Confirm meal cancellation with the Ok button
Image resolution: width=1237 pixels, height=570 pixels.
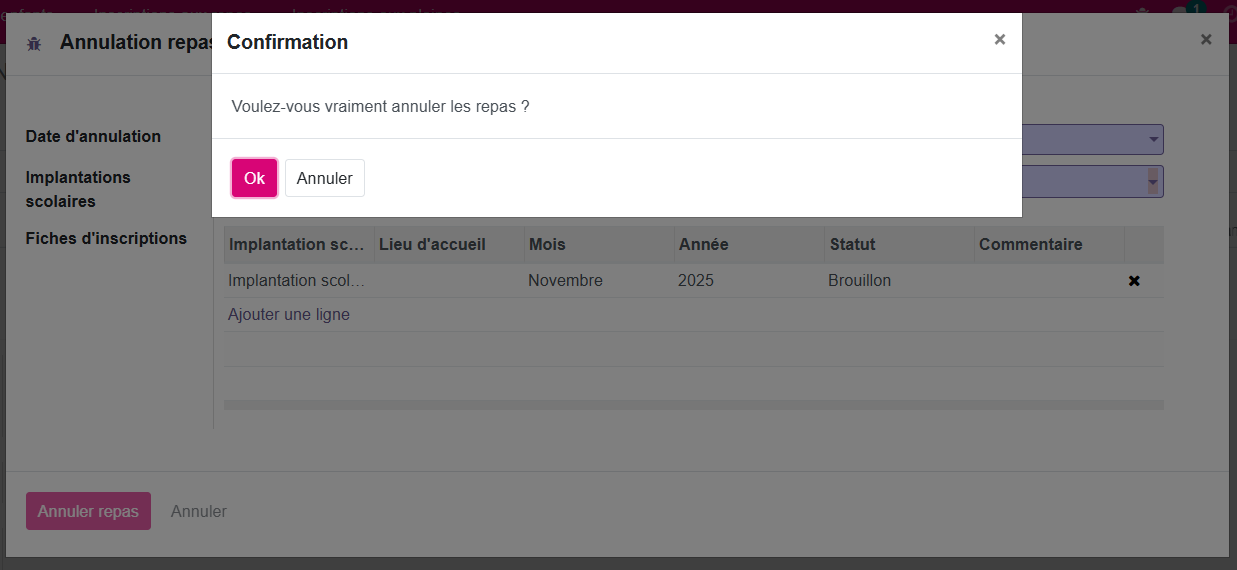point(254,178)
